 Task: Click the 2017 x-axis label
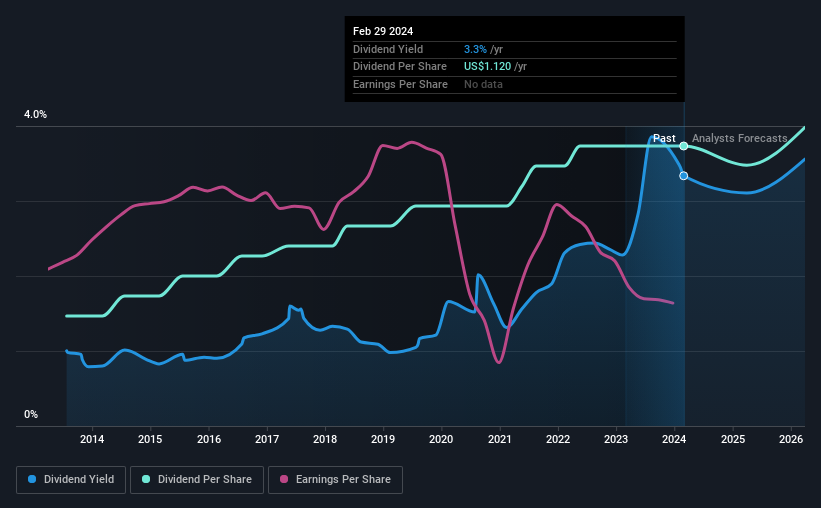[x=267, y=439]
